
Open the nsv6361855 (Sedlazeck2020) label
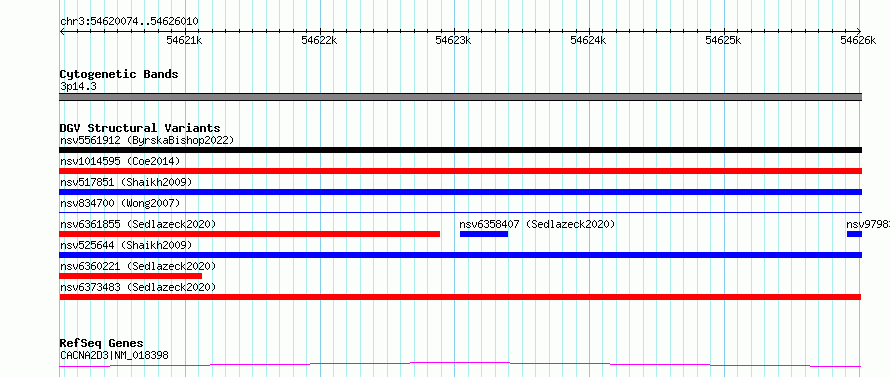click(x=138, y=224)
